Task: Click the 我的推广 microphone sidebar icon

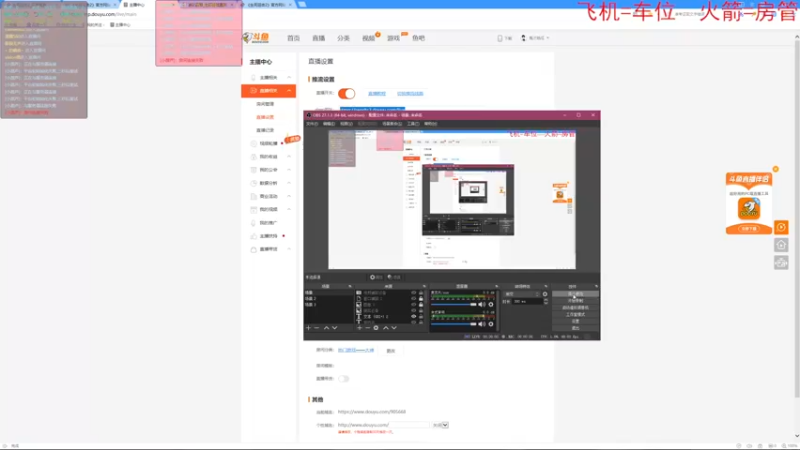Action: pyautogui.click(x=254, y=223)
